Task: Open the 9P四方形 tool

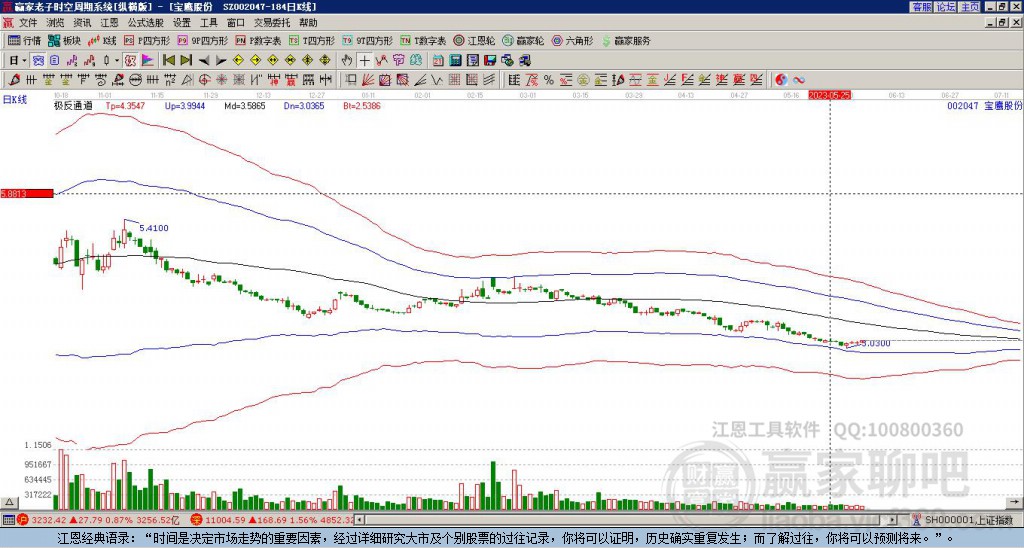Action: tap(202, 40)
